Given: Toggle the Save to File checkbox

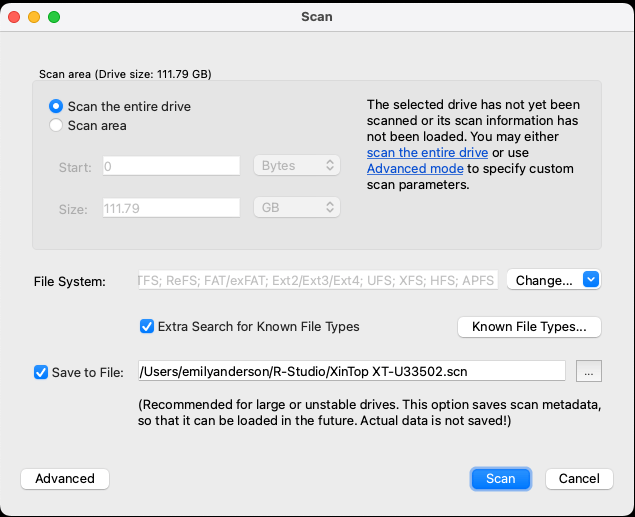Looking at the screenshot, I should click(x=41, y=372).
